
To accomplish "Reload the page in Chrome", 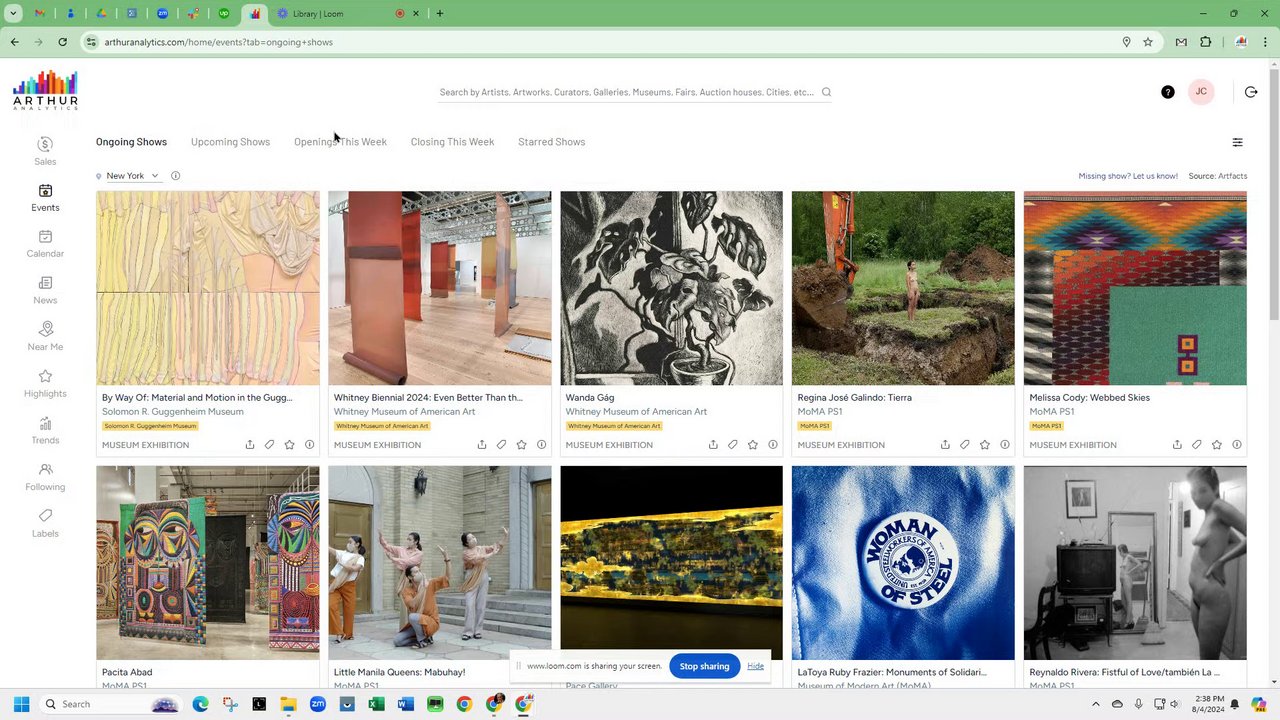I will [62, 42].
